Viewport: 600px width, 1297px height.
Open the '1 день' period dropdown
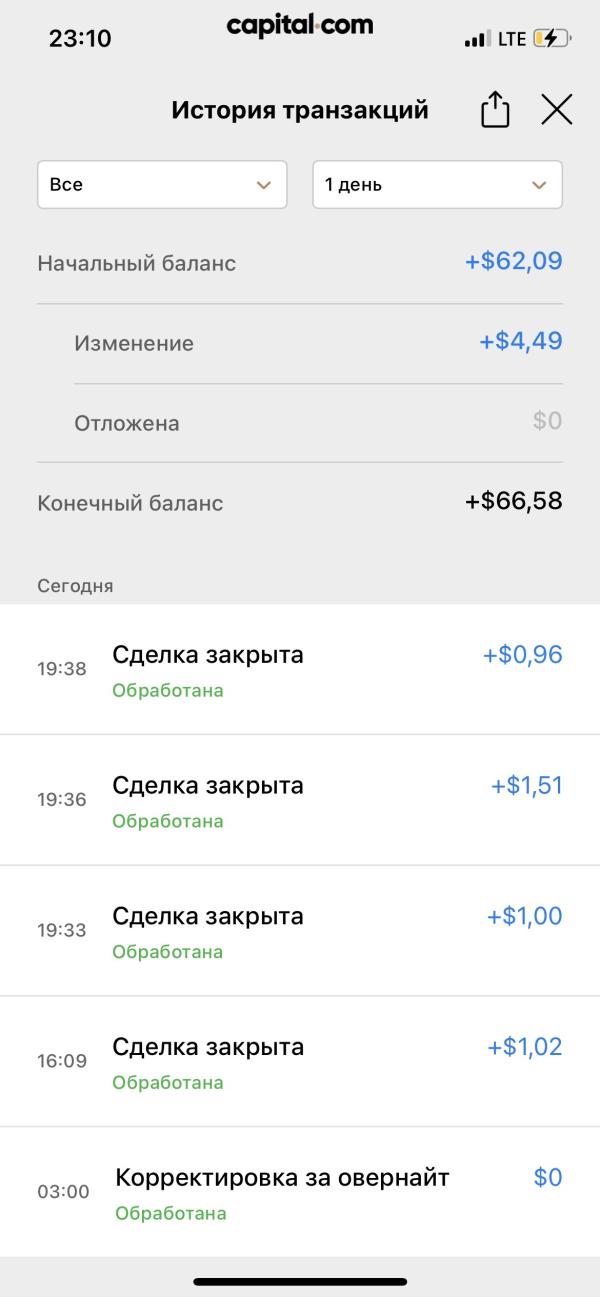pyautogui.click(x=437, y=185)
